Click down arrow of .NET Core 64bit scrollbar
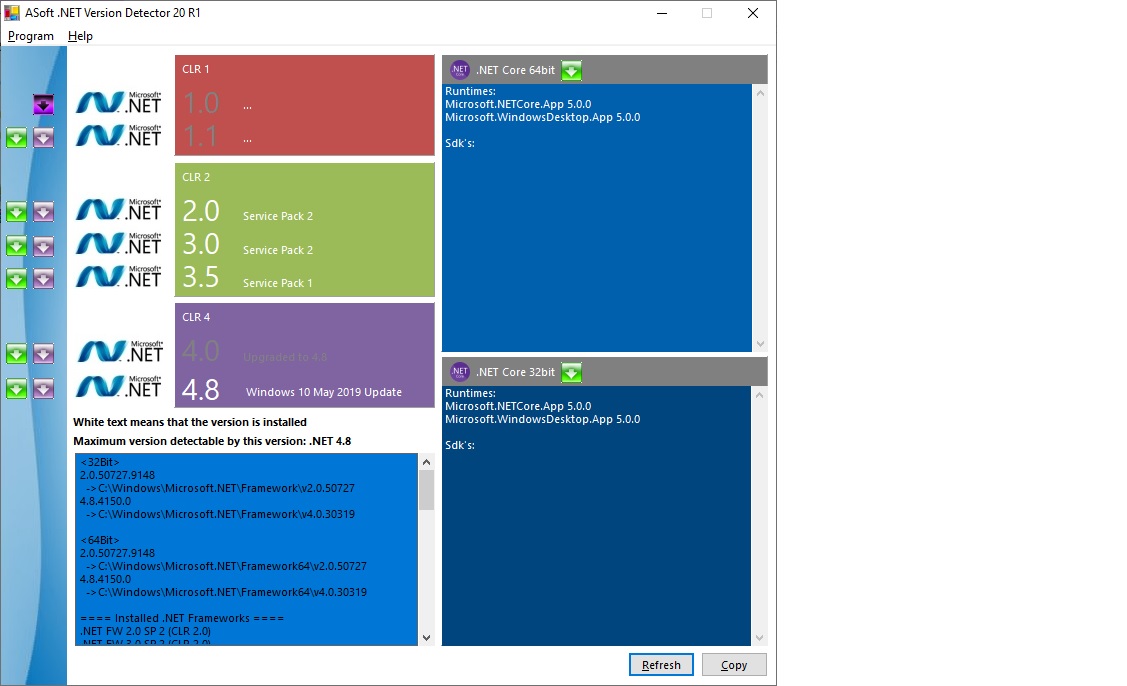 [760, 344]
